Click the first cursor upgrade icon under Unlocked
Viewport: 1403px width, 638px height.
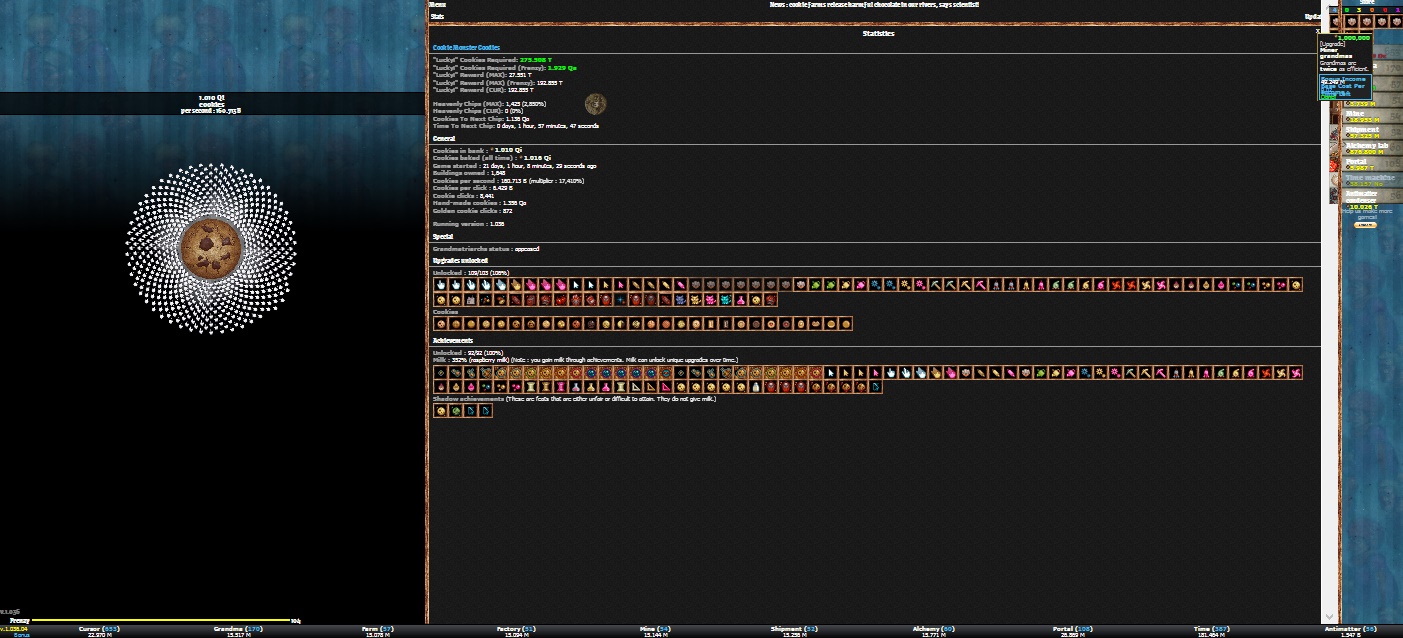click(x=440, y=285)
